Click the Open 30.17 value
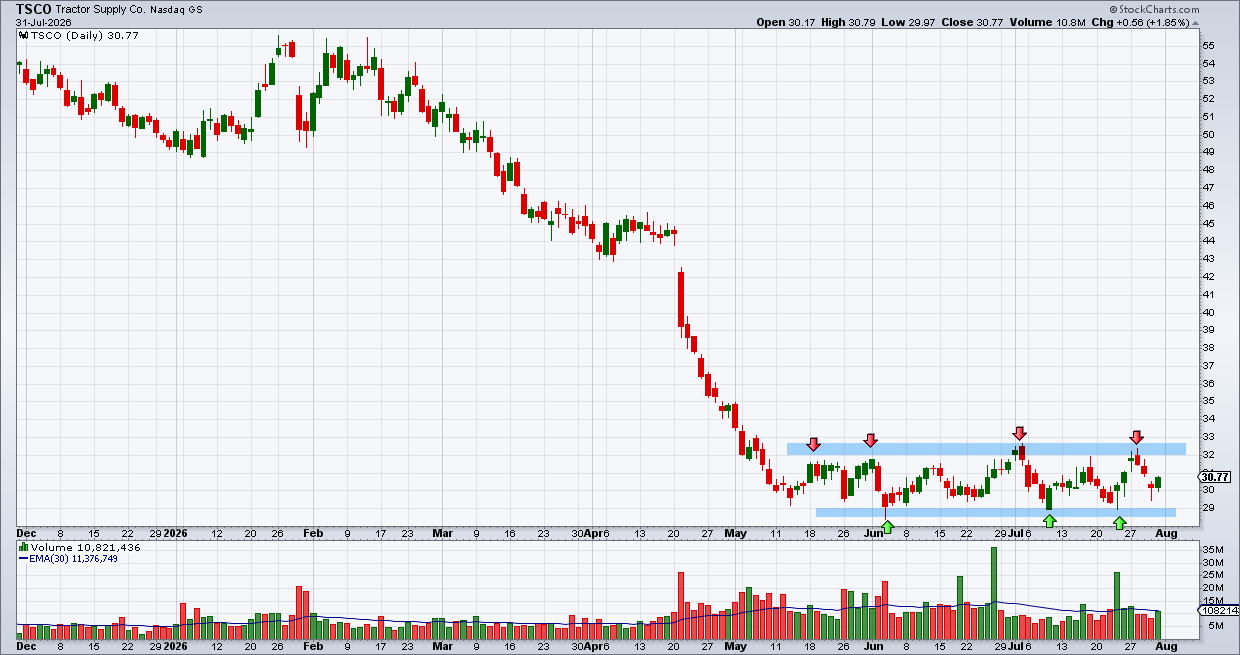Viewport: 1240px width, 655px height. coord(785,21)
